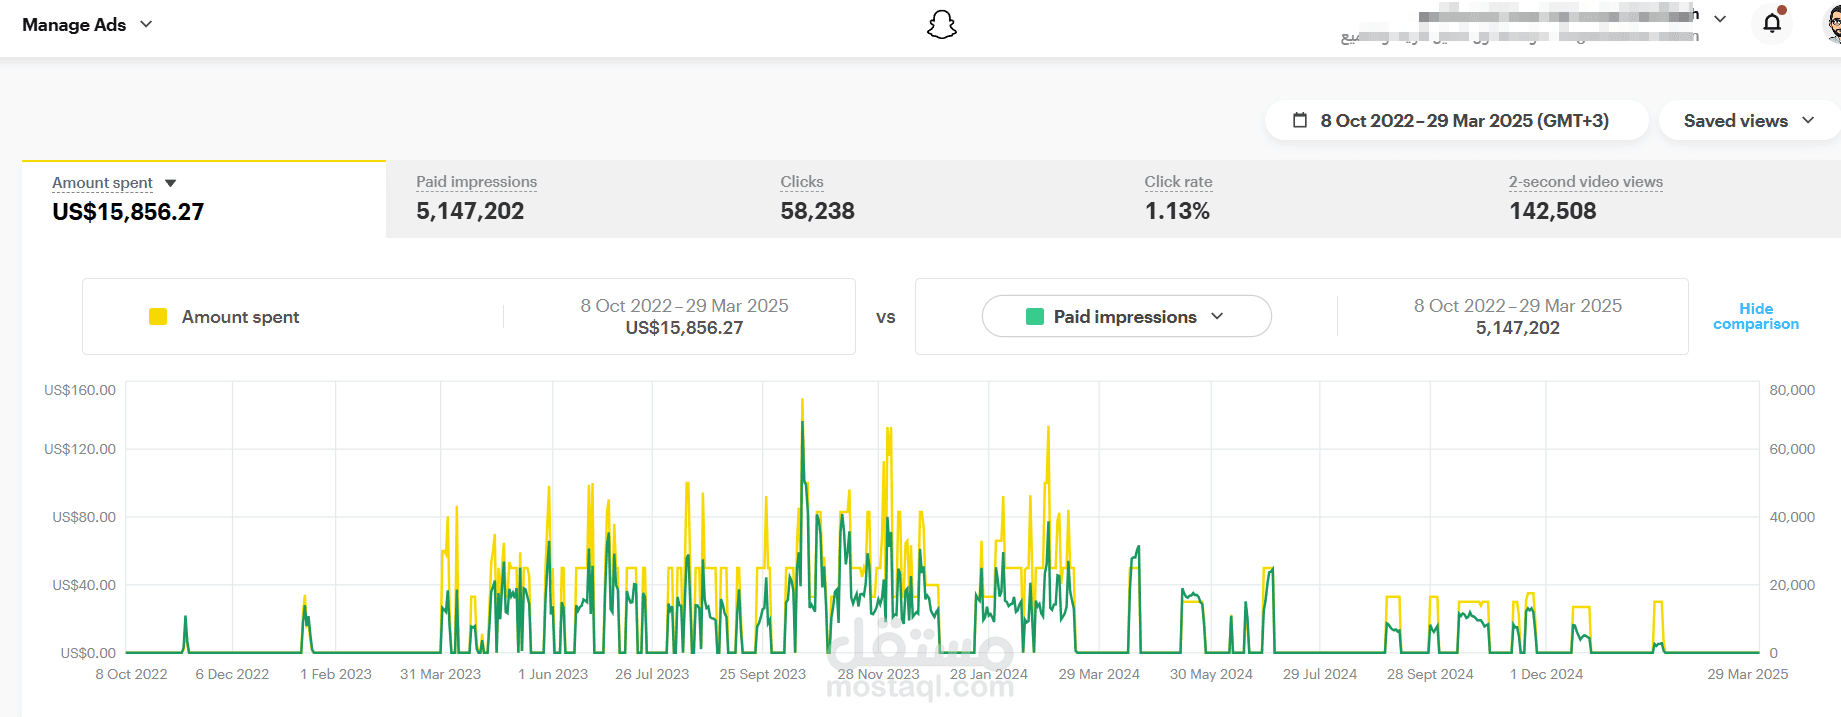Click the Snapchat ghost logo
1841x717 pixels.
tap(941, 25)
